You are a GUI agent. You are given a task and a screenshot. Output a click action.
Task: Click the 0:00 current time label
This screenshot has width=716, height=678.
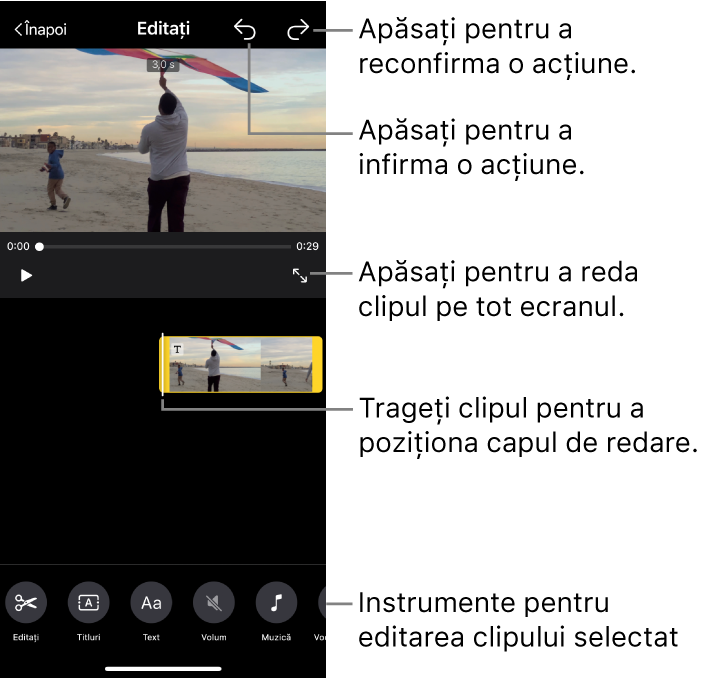[18, 247]
